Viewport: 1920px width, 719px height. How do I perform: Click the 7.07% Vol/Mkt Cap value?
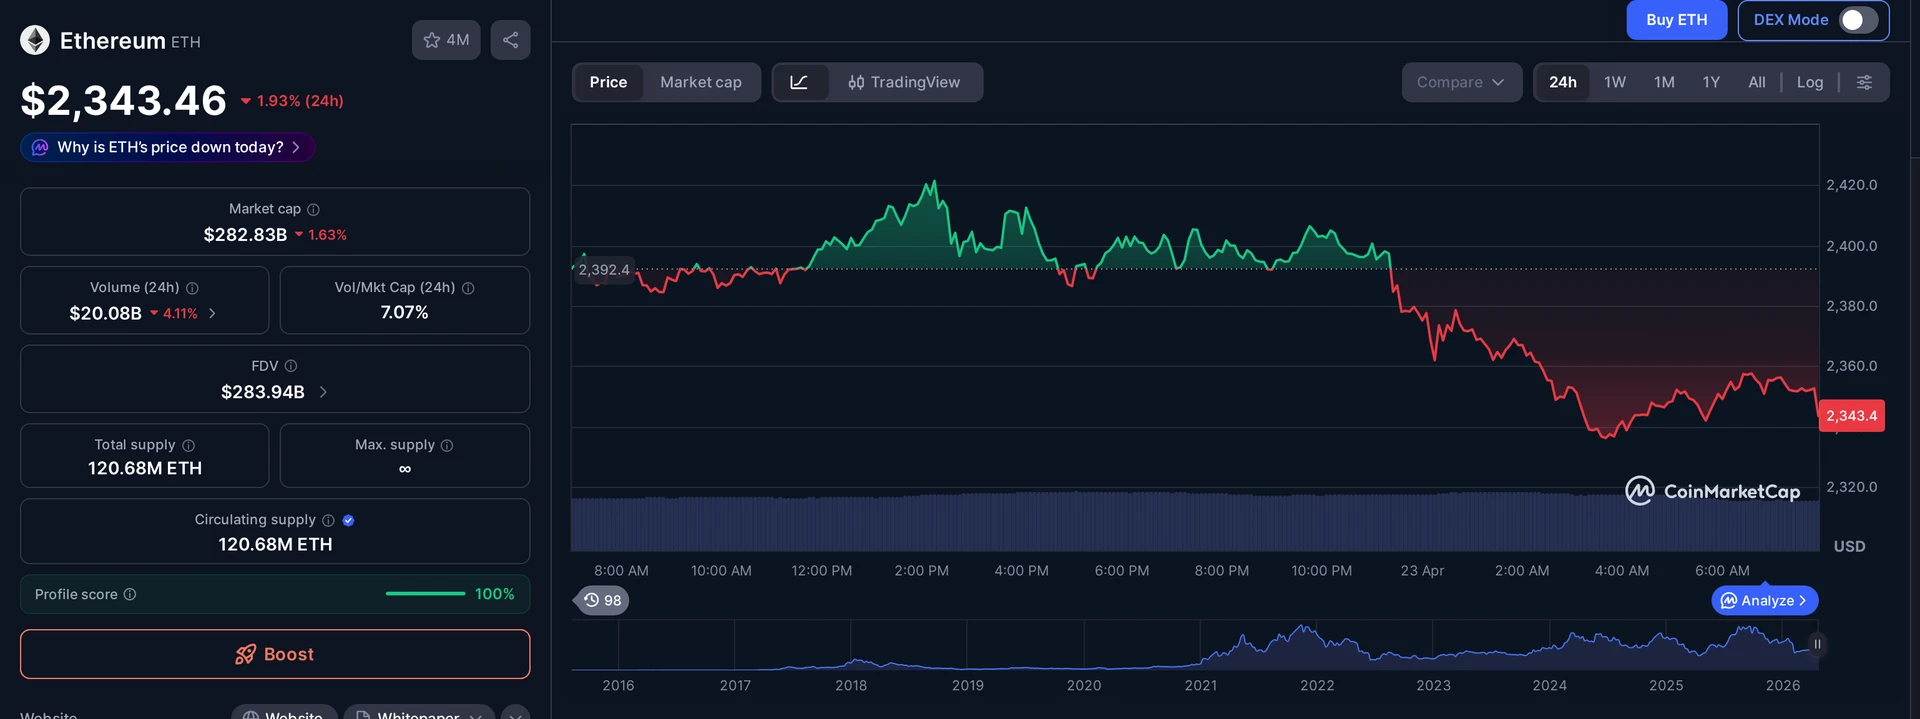(x=405, y=312)
